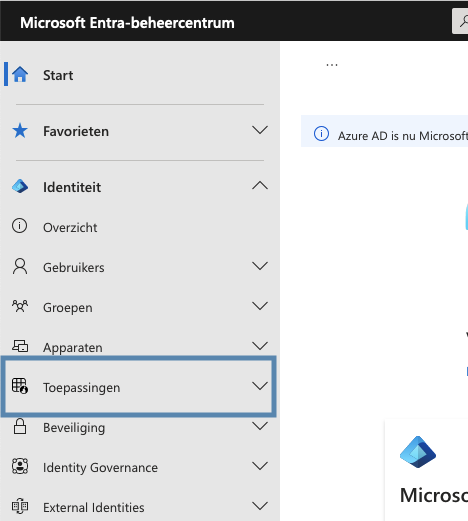This screenshot has height=521, width=468.
Task: Expand the Toepassingen submenu chevron
Action: (260, 386)
